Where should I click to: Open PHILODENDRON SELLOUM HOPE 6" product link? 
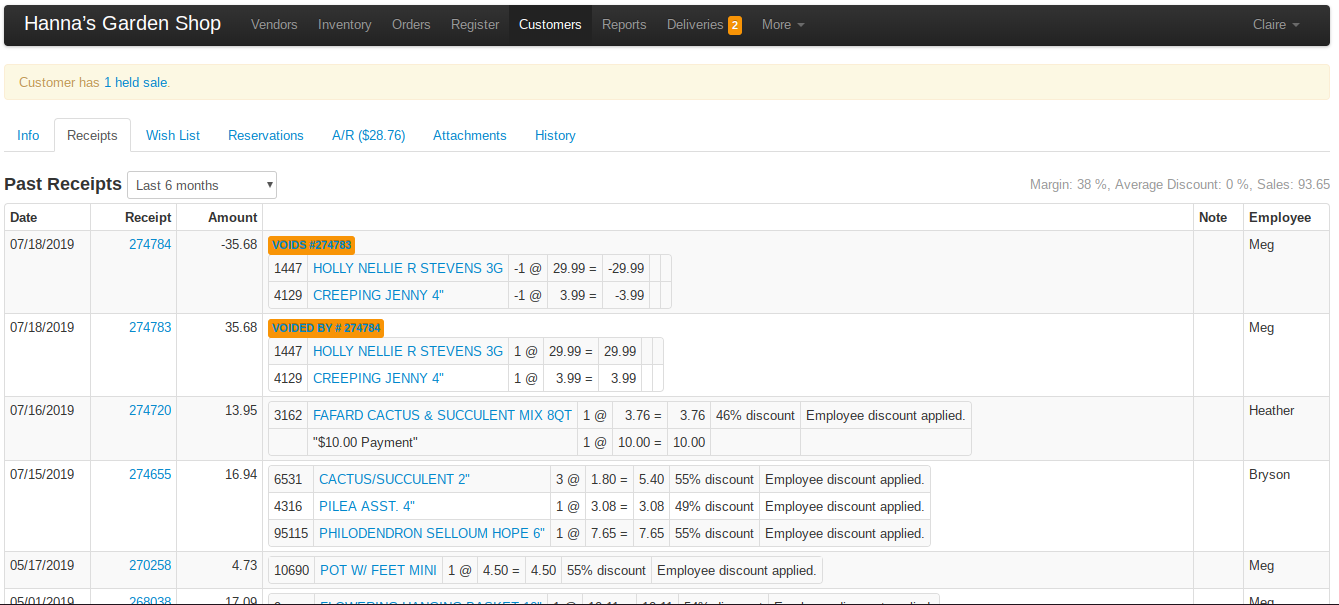pyautogui.click(x=432, y=533)
